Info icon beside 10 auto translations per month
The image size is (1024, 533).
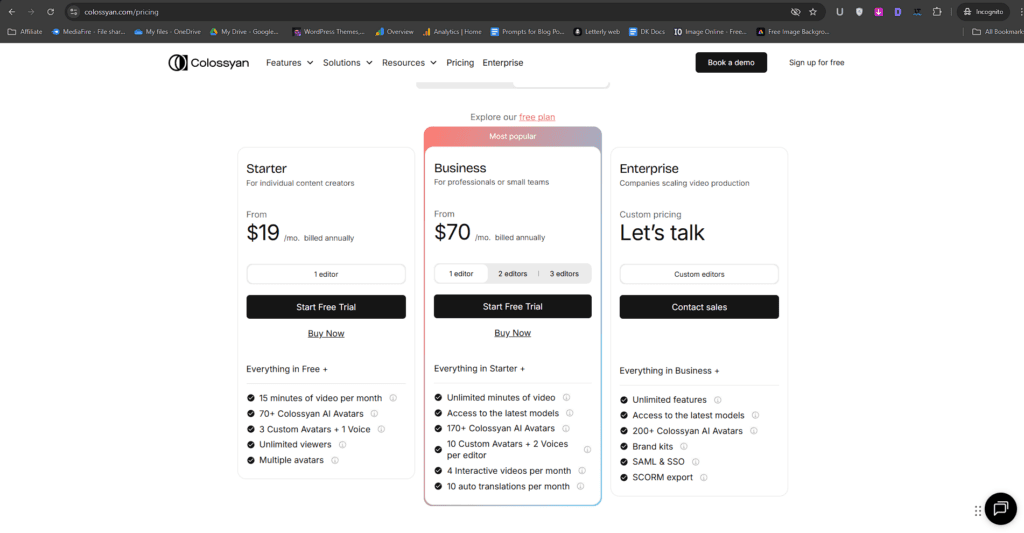pos(580,486)
